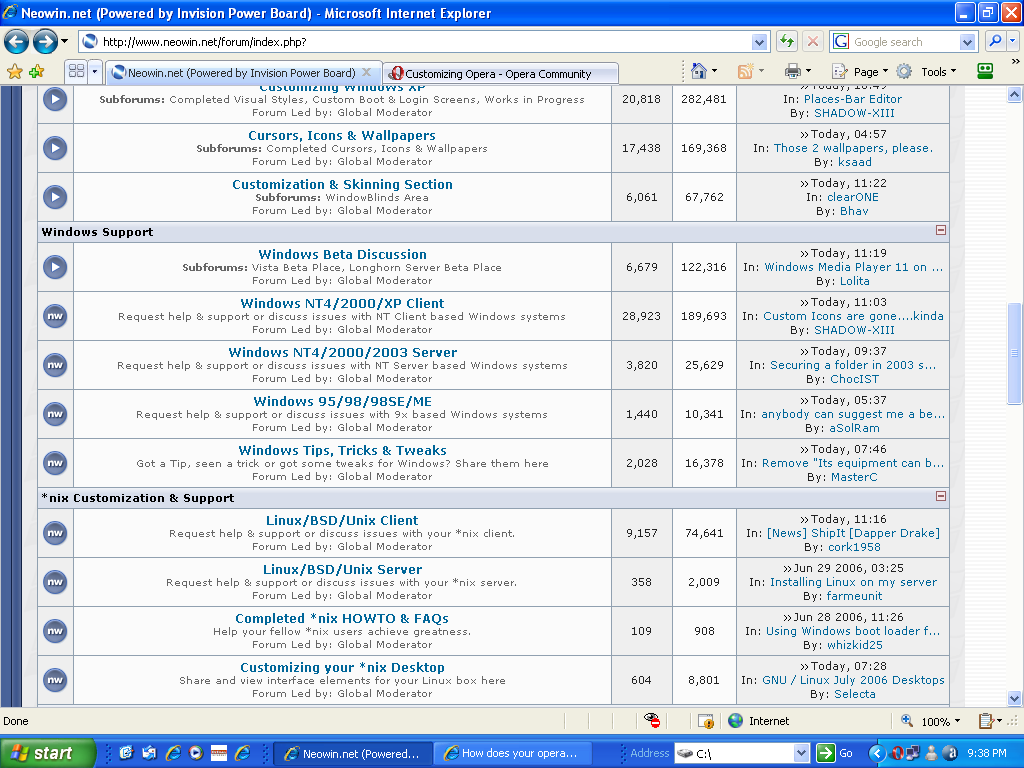Click the nw icon beside Windows 95/98/98SE/ME
Viewport: 1024px width, 768px height.
point(55,414)
